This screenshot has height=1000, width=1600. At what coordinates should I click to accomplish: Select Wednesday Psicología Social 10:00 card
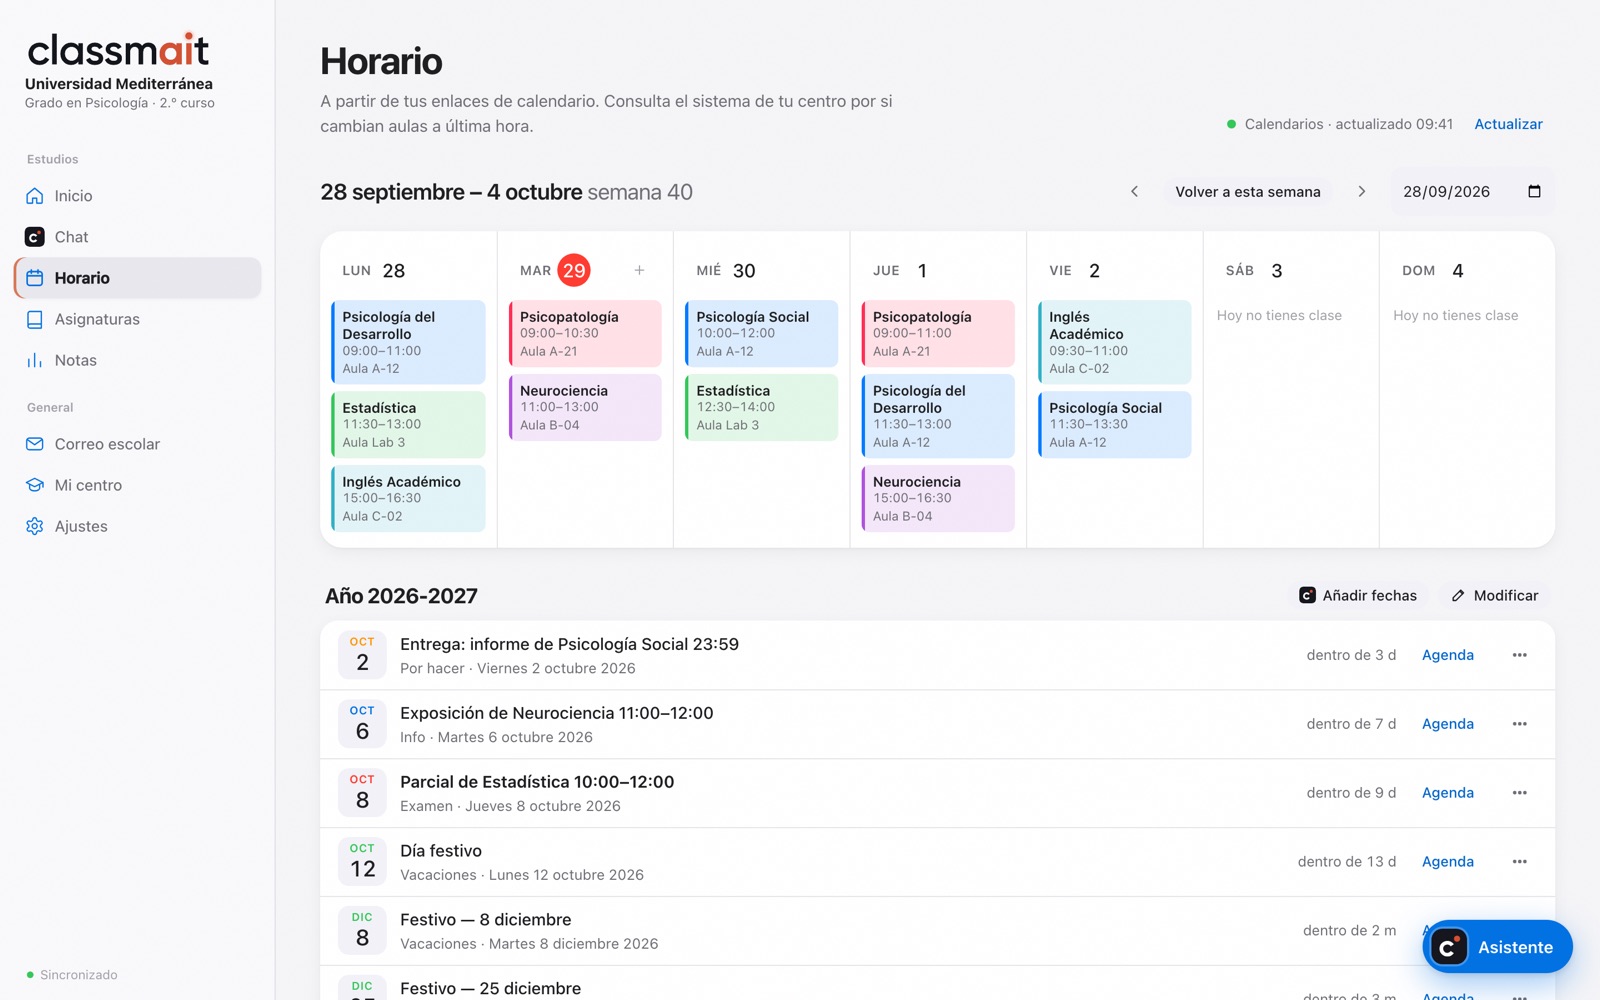coord(761,333)
